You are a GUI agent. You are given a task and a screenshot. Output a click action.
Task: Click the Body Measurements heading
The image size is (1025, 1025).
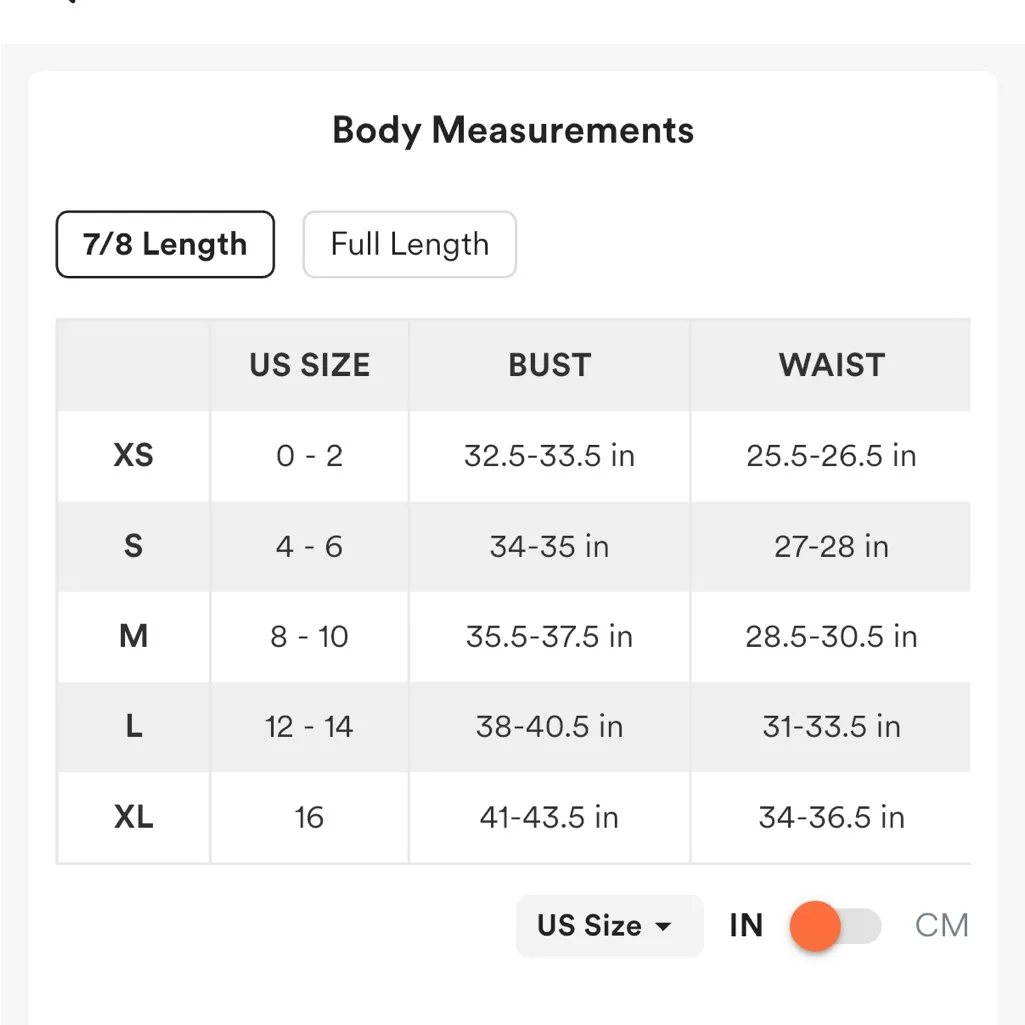click(512, 130)
